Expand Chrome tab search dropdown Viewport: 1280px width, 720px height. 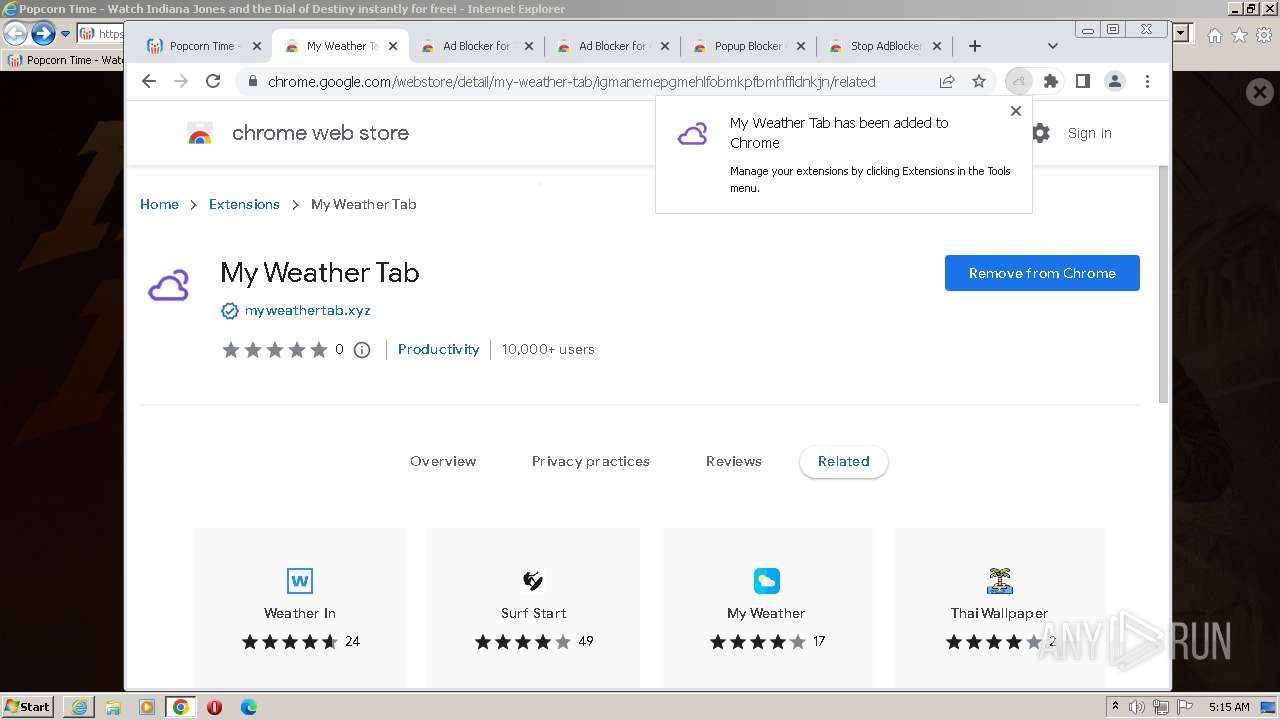tap(1052, 46)
